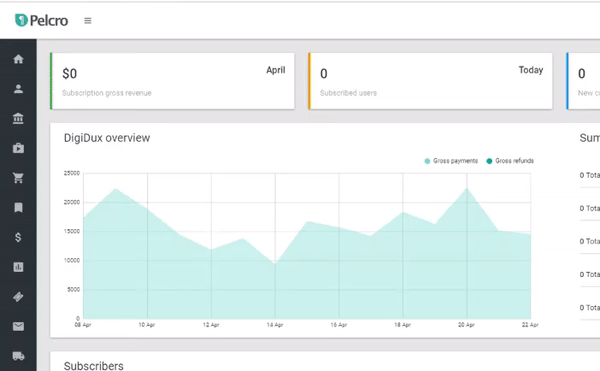Click the Pelcro logo
Viewport: 600px width, 371px height.
pos(41,20)
